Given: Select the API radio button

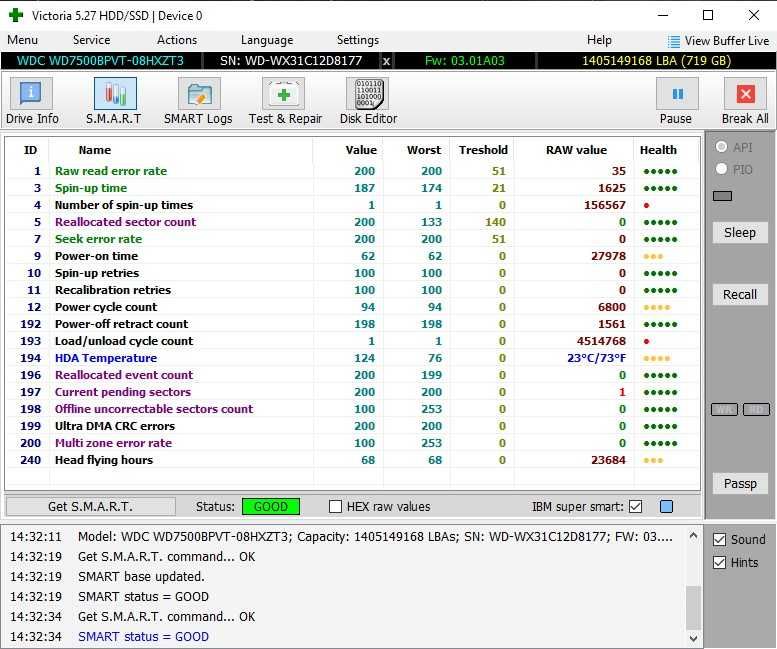Looking at the screenshot, I should pos(722,147).
